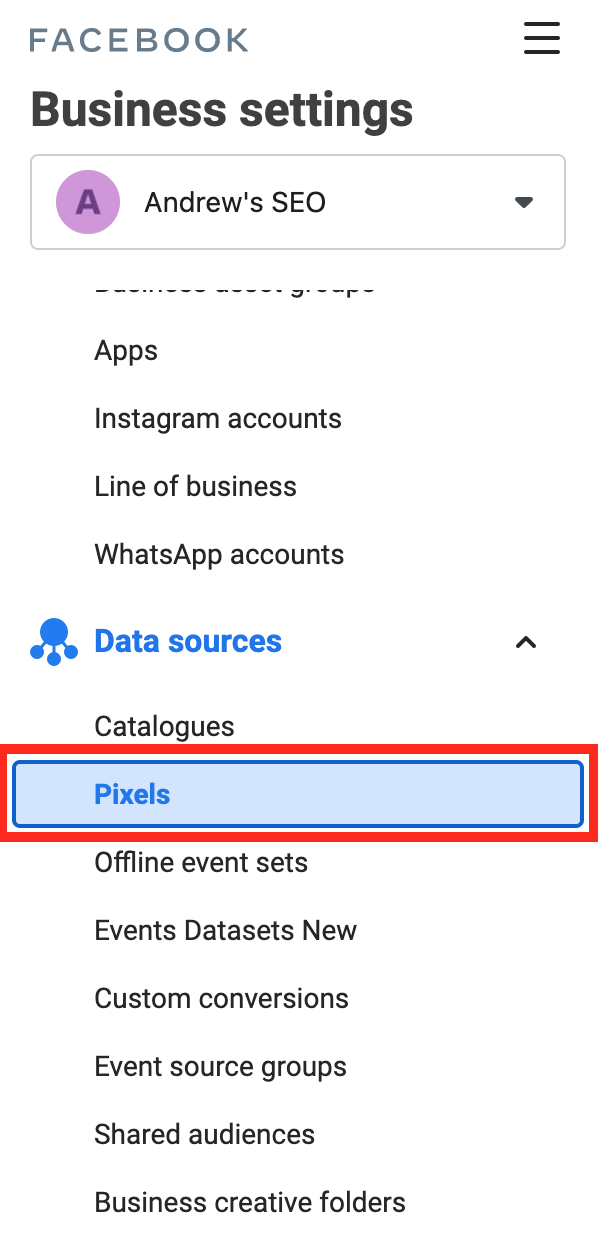This screenshot has height=1256, width=598.
Task: Click the purple A avatar icon
Action: click(88, 202)
